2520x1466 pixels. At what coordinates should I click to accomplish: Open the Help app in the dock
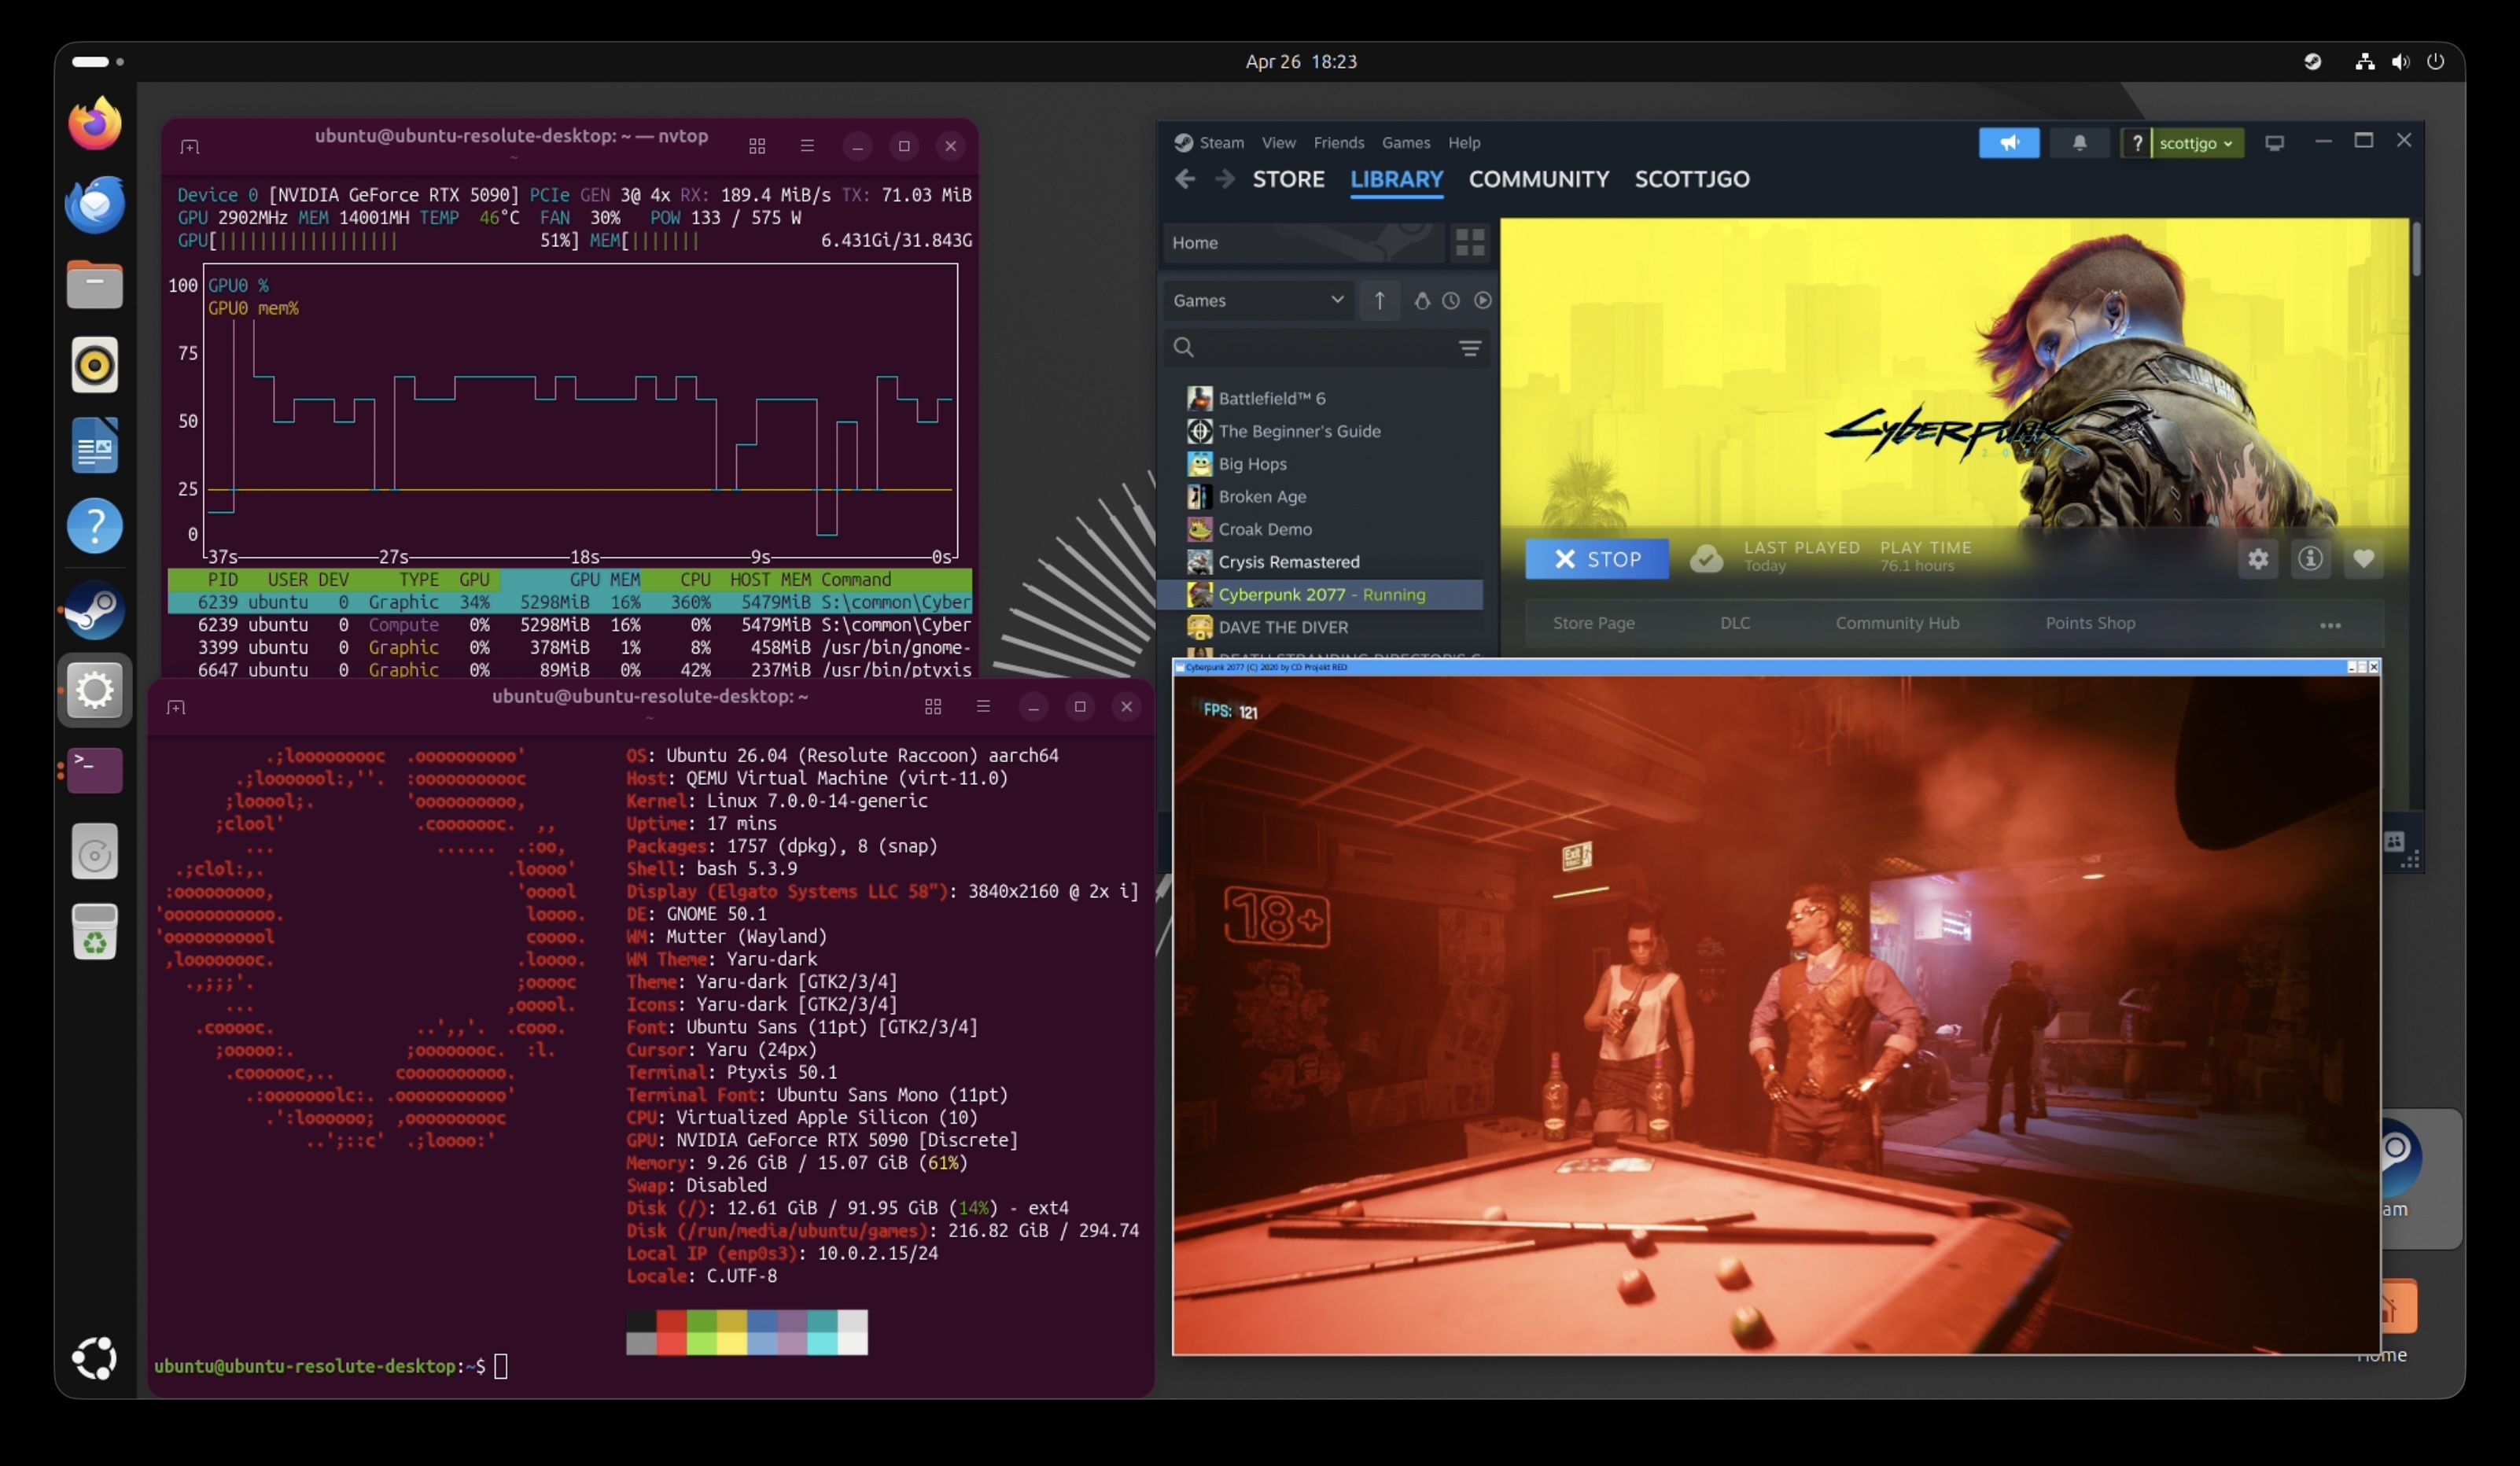pos(95,525)
